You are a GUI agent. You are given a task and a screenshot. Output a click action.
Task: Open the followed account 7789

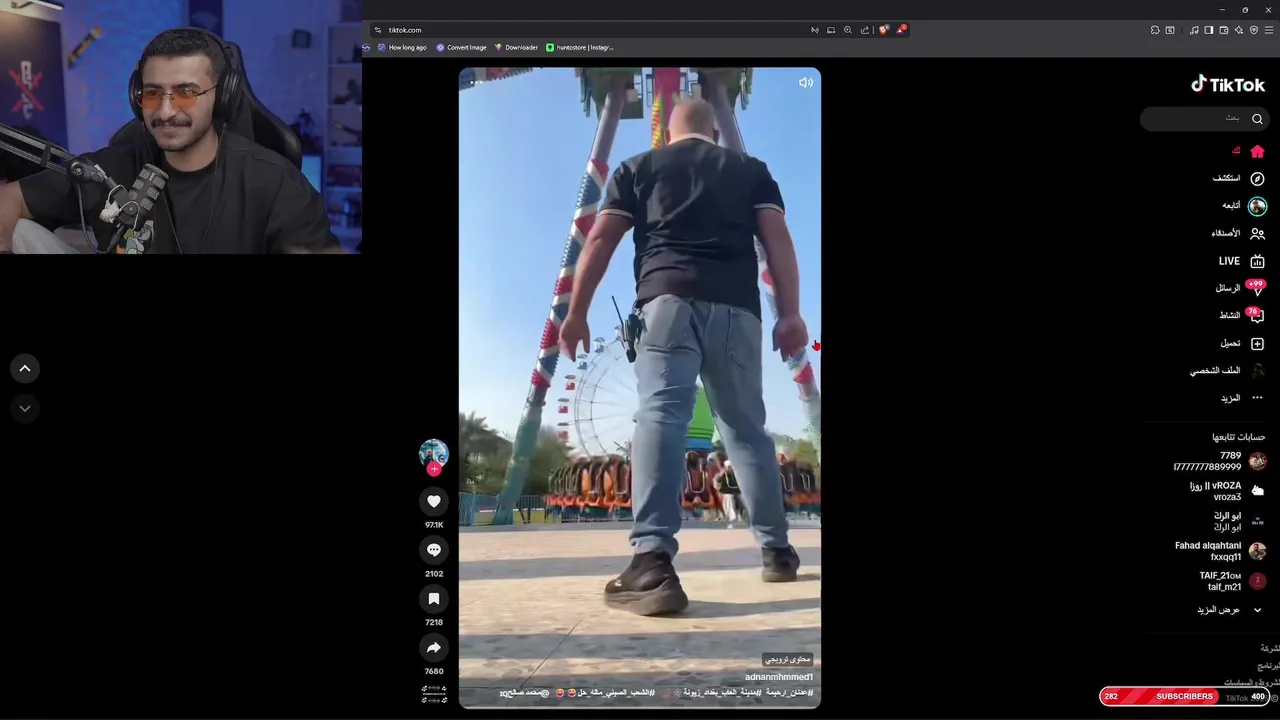click(x=1219, y=461)
